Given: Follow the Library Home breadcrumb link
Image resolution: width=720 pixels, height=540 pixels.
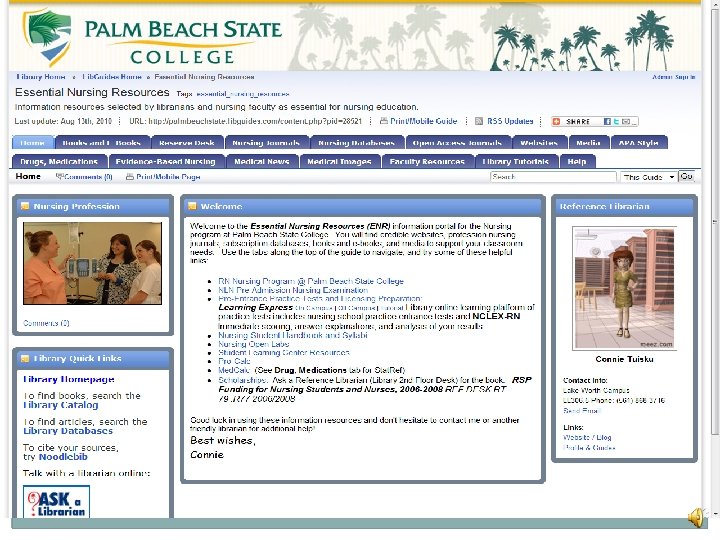Looking at the screenshot, I should pyautogui.click(x=41, y=77).
